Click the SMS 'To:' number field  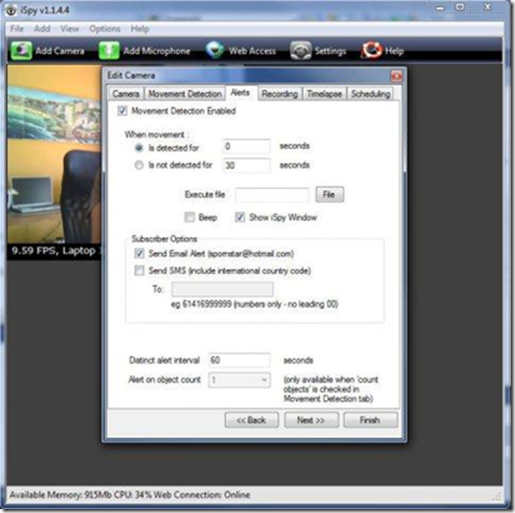[x=222, y=289]
